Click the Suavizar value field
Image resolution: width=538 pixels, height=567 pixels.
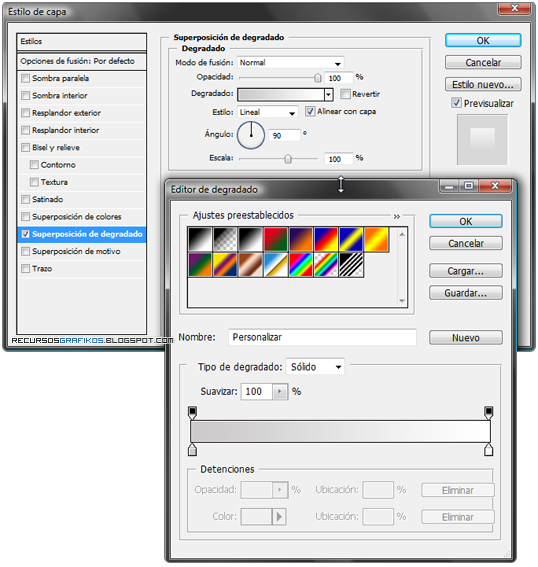click(x=256, y=392)
